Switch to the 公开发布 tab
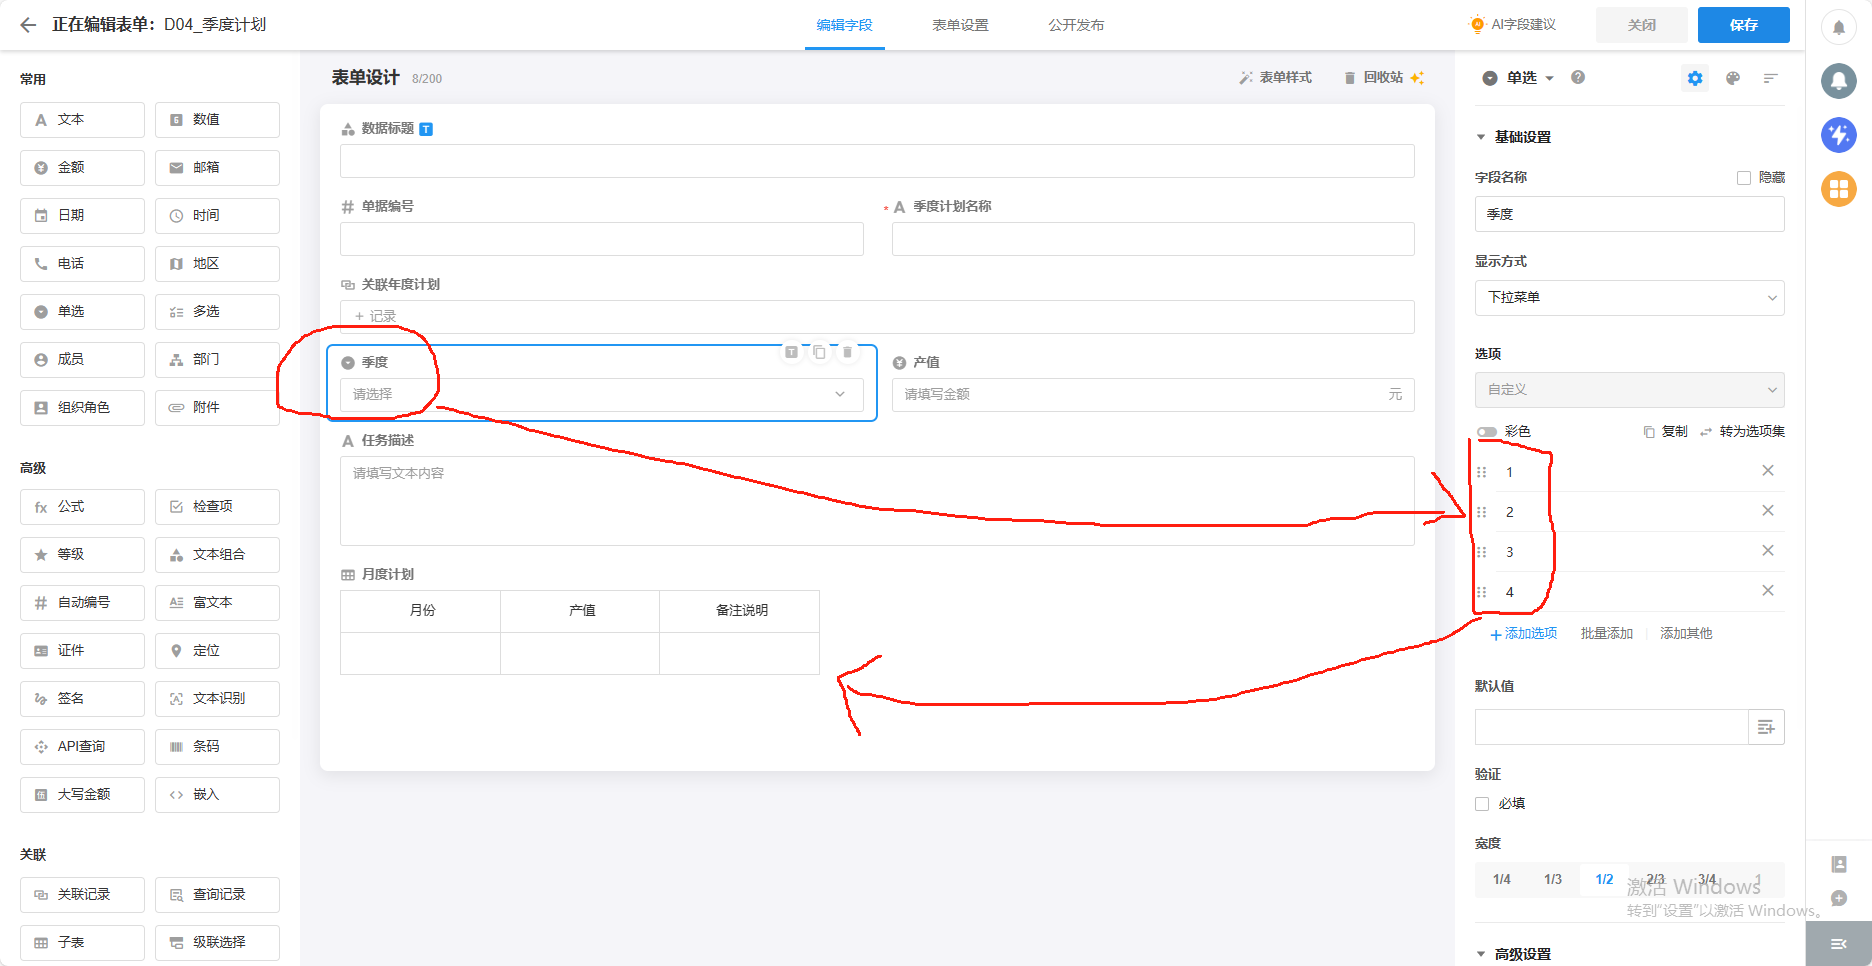Screen dimensions: 1872x966 [1076, 25]
